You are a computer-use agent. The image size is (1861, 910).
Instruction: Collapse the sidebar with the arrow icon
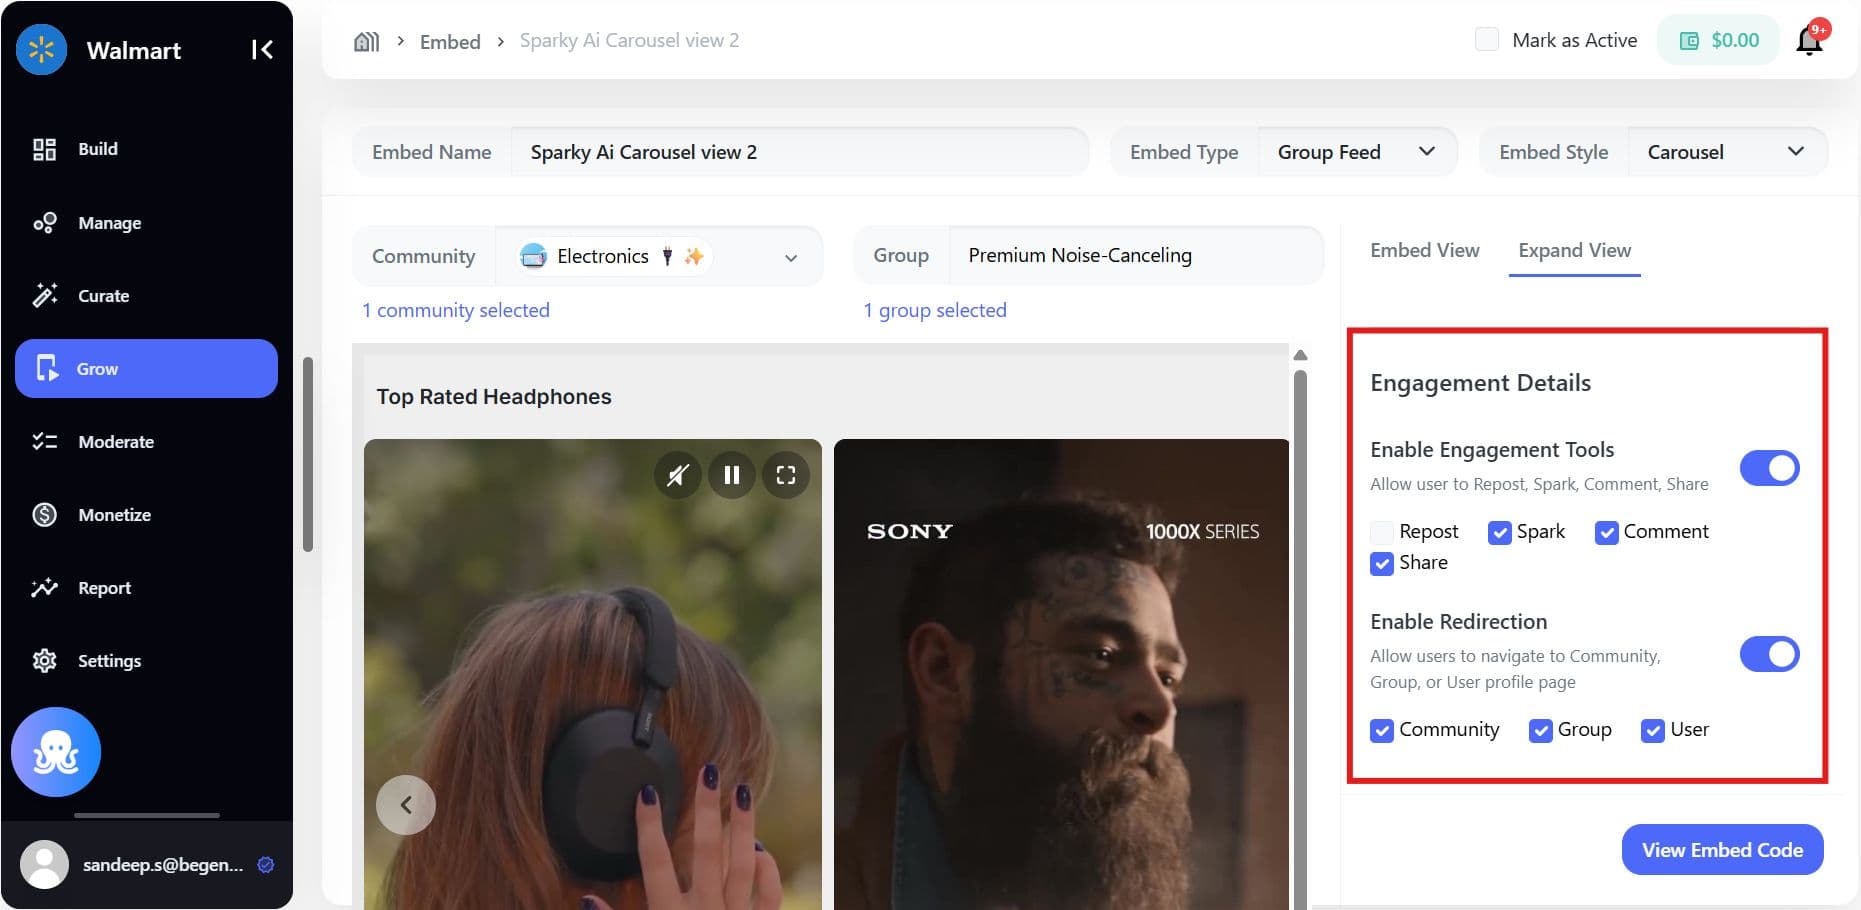(x=262, y=50)
